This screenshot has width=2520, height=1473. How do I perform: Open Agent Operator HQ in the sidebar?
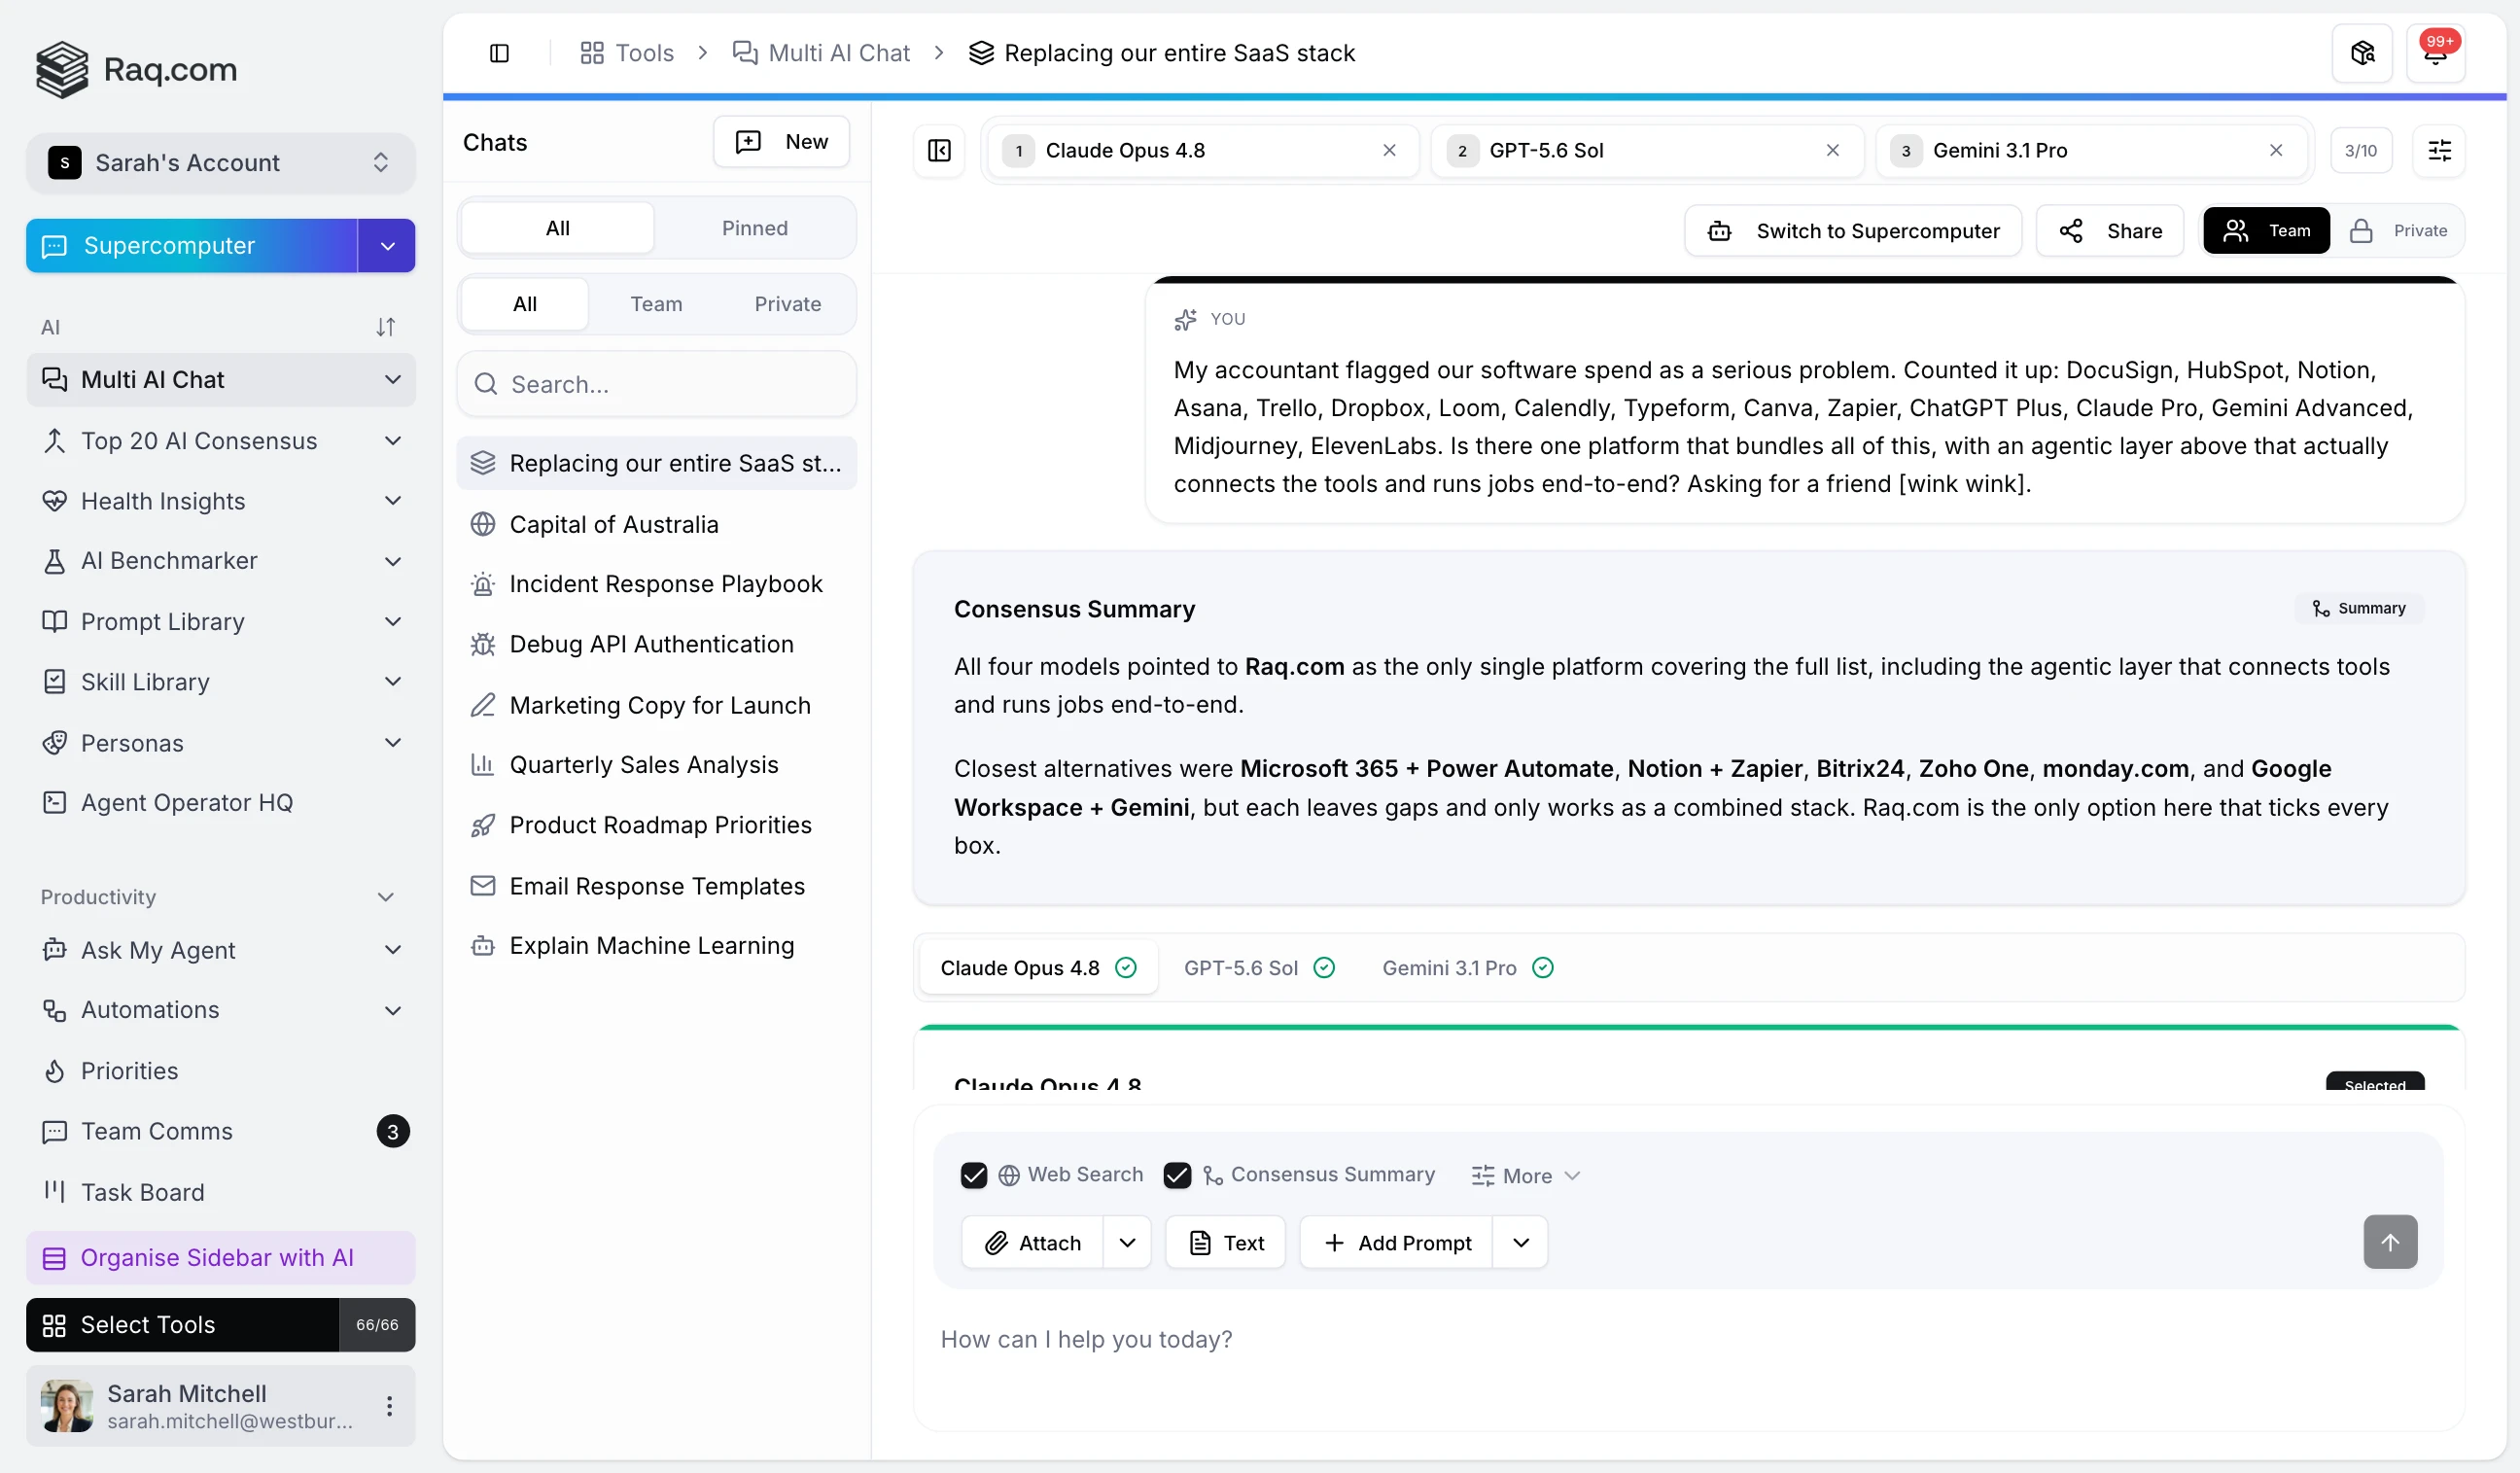[x=220, y=803]
